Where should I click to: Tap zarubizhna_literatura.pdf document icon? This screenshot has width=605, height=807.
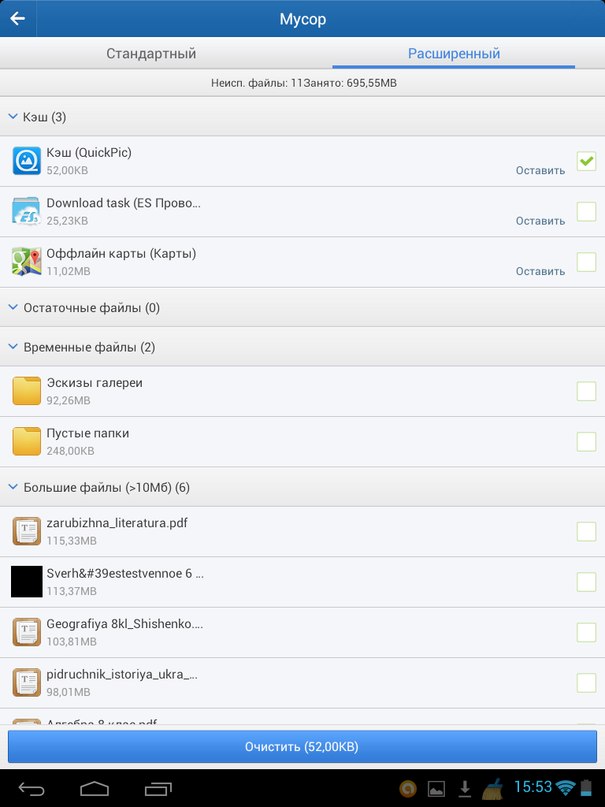[26, 531]
